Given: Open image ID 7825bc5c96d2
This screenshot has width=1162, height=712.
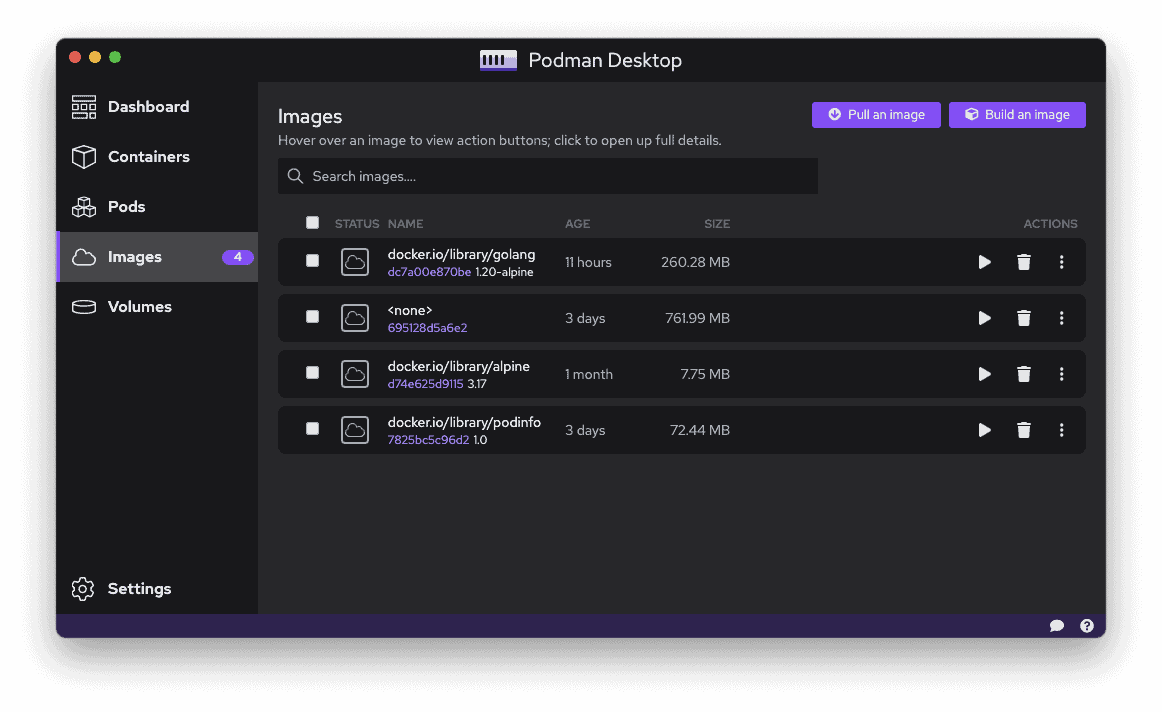Looking at the screenshot, I should 428,439.
